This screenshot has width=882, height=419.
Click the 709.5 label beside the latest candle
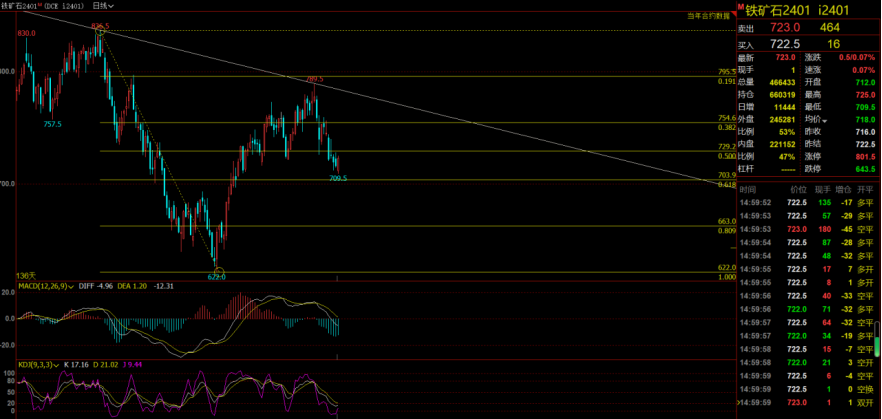[339, 178]
